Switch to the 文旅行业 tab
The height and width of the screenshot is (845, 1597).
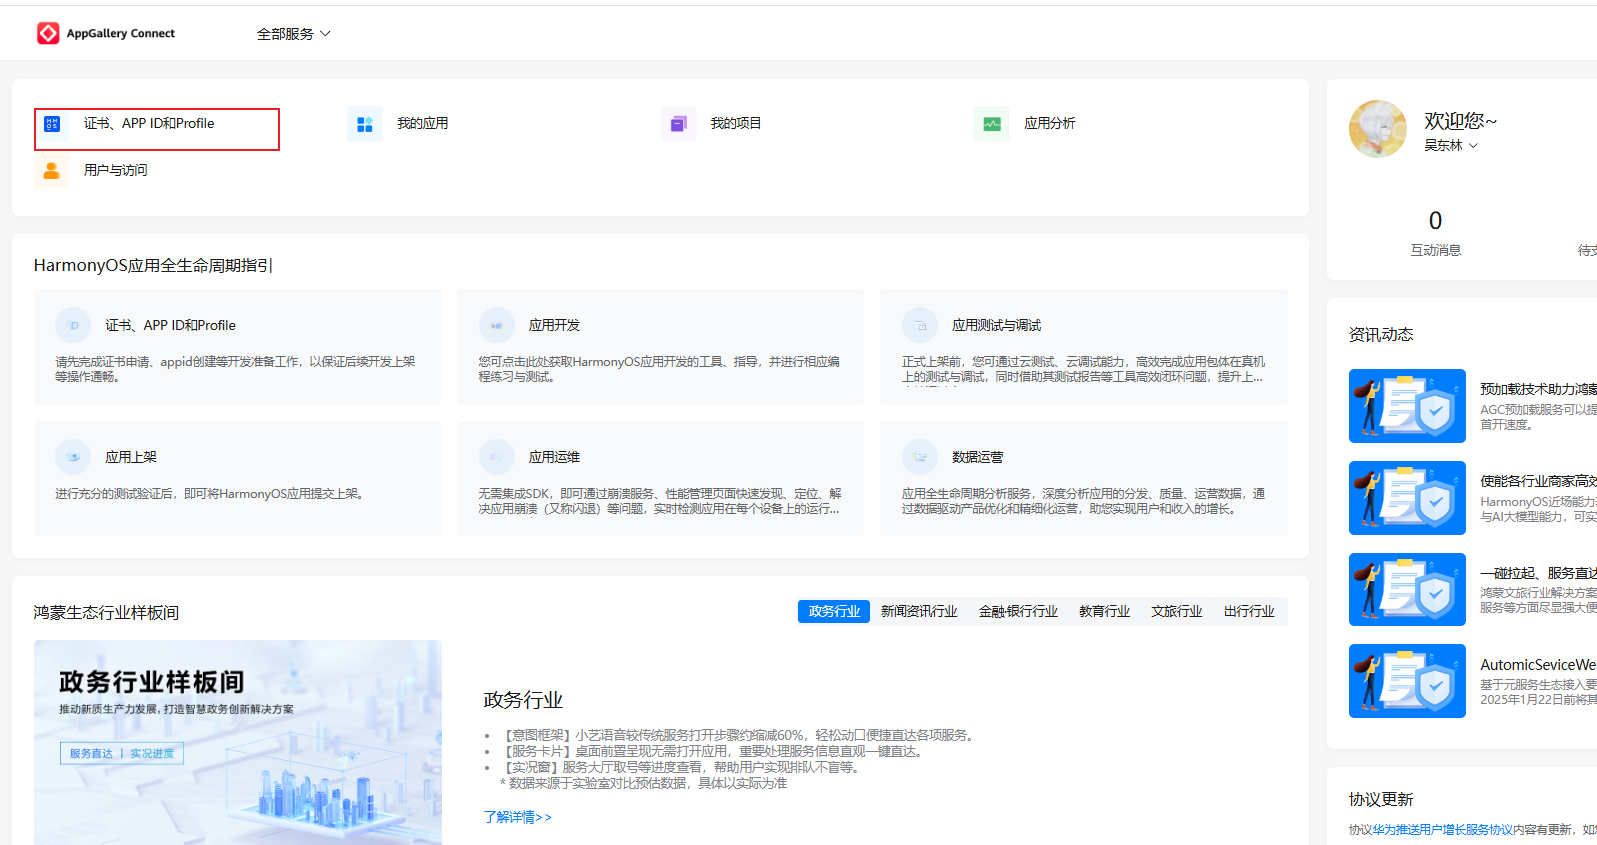coord(1177,611)
